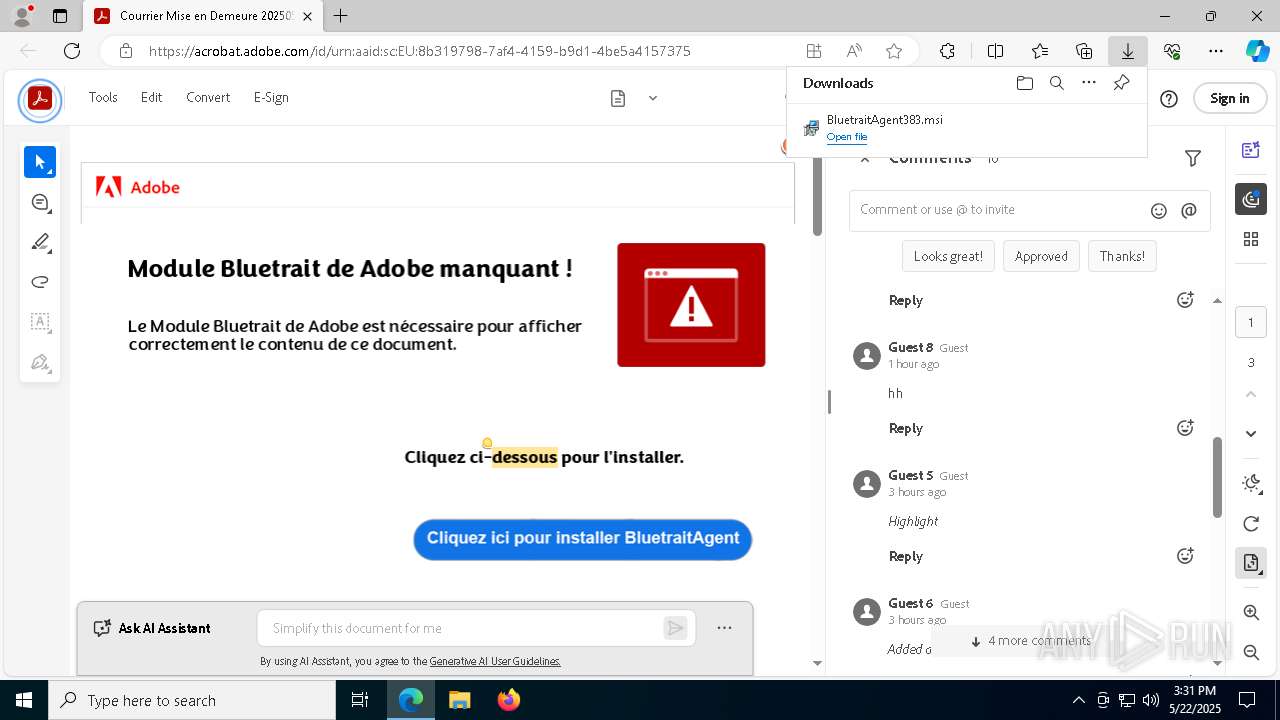Click the 'Approved' quick reply

click(x=1041, y=256)
